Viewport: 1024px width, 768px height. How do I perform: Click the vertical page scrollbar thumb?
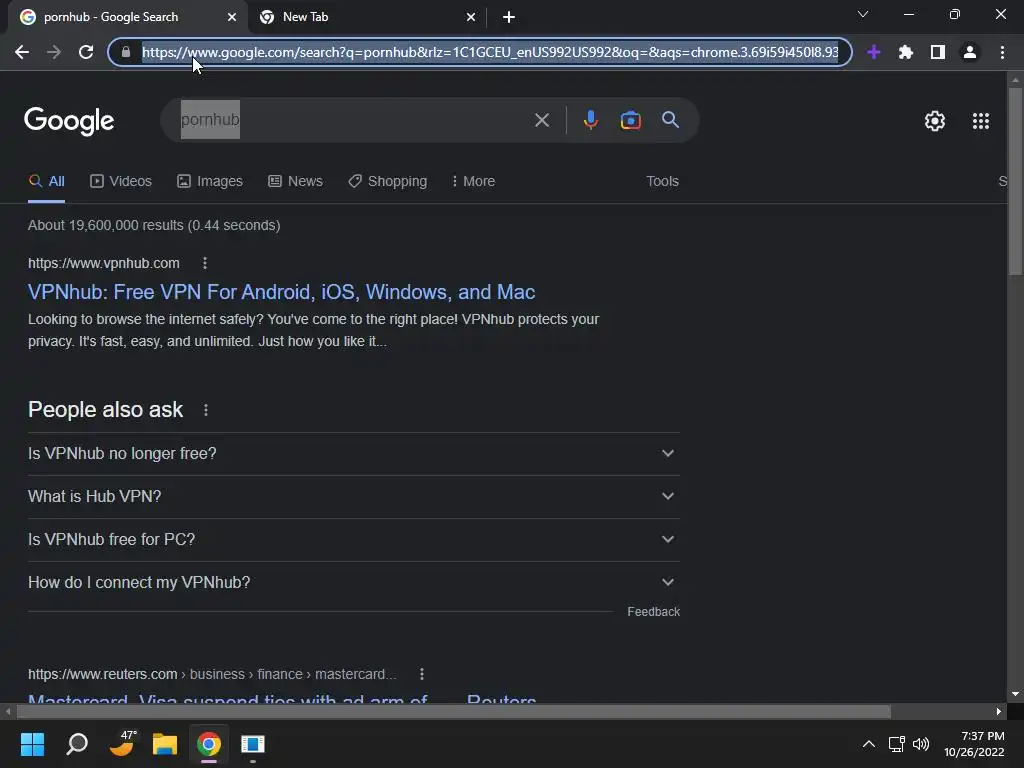click(x=1015, y=181)
